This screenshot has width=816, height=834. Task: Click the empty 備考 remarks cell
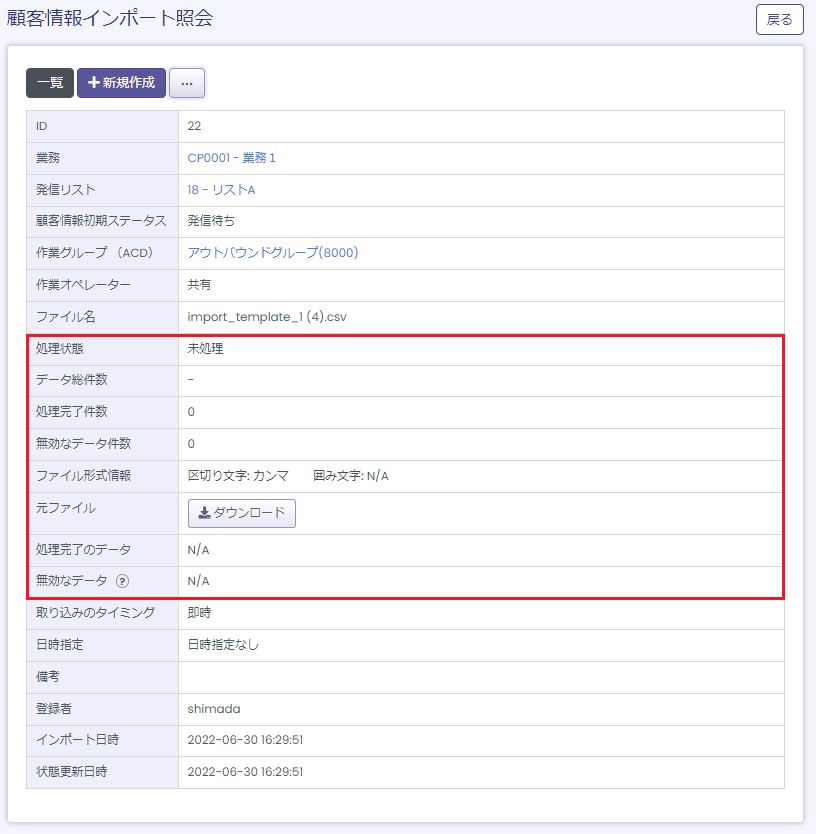[480, 677]
